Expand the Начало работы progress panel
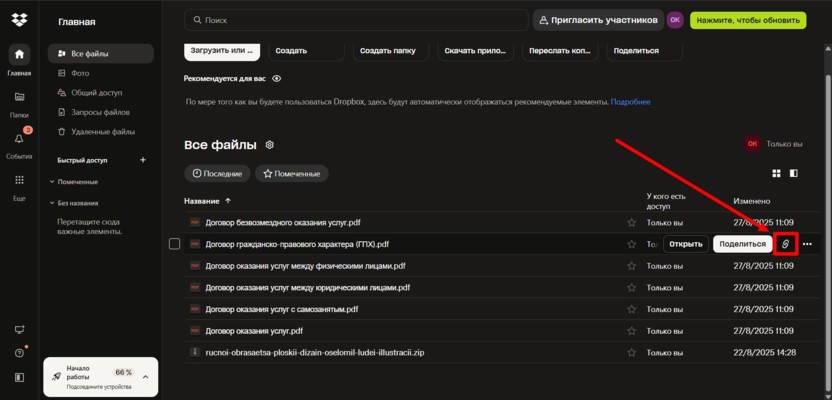This screenshot has height=400, width=832. pyautogui.click(x=145, y=376)
